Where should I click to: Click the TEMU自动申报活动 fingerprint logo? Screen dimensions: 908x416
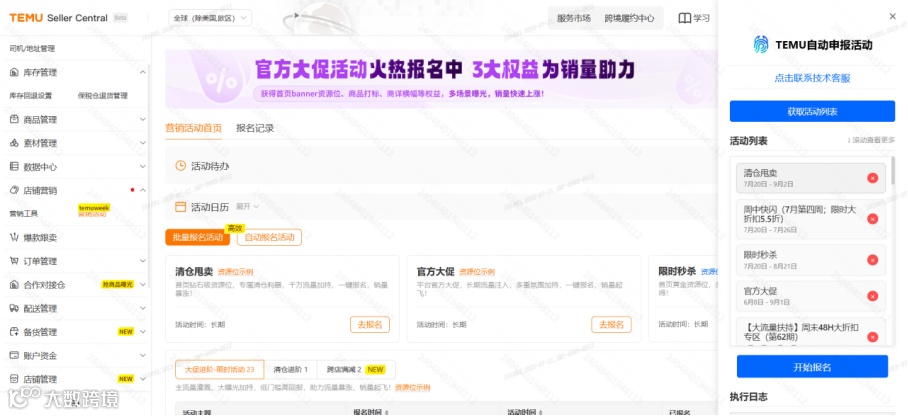pos(761,45)
